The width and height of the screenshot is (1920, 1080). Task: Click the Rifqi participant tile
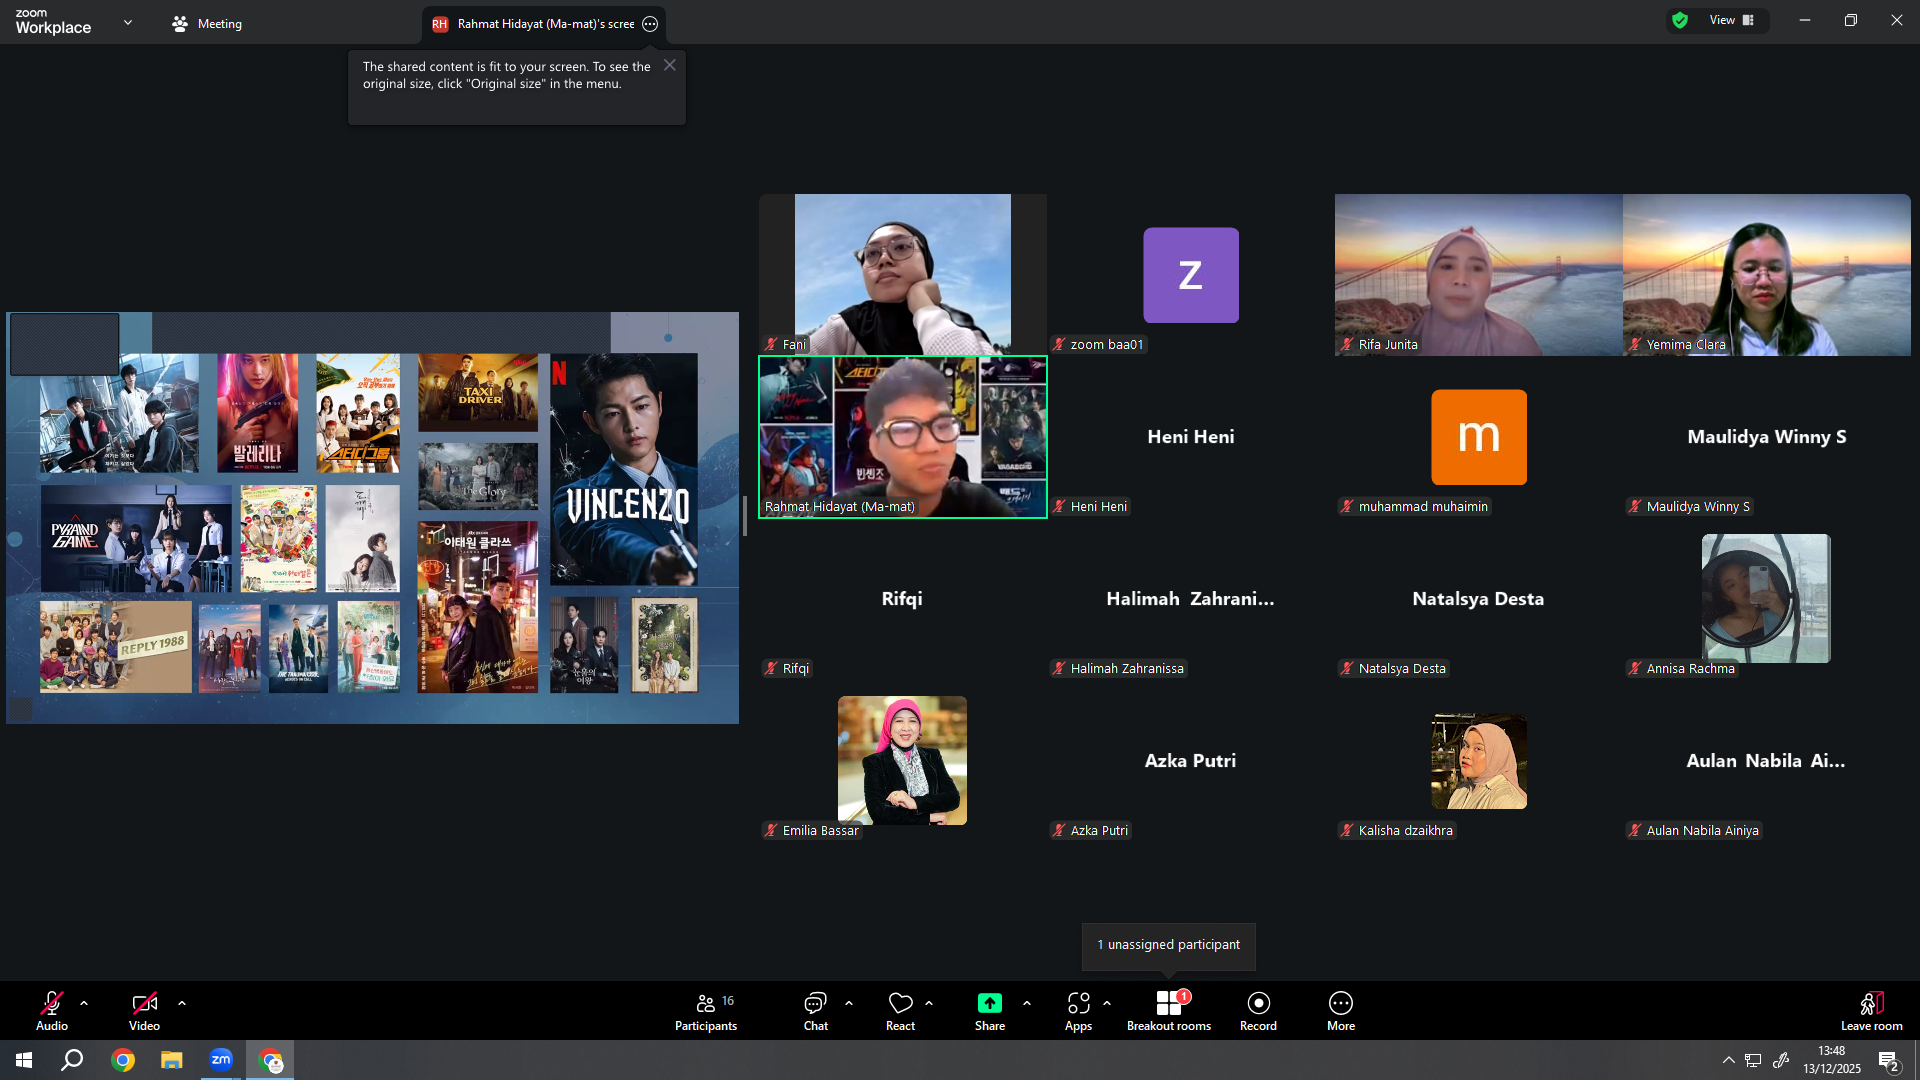902,599
